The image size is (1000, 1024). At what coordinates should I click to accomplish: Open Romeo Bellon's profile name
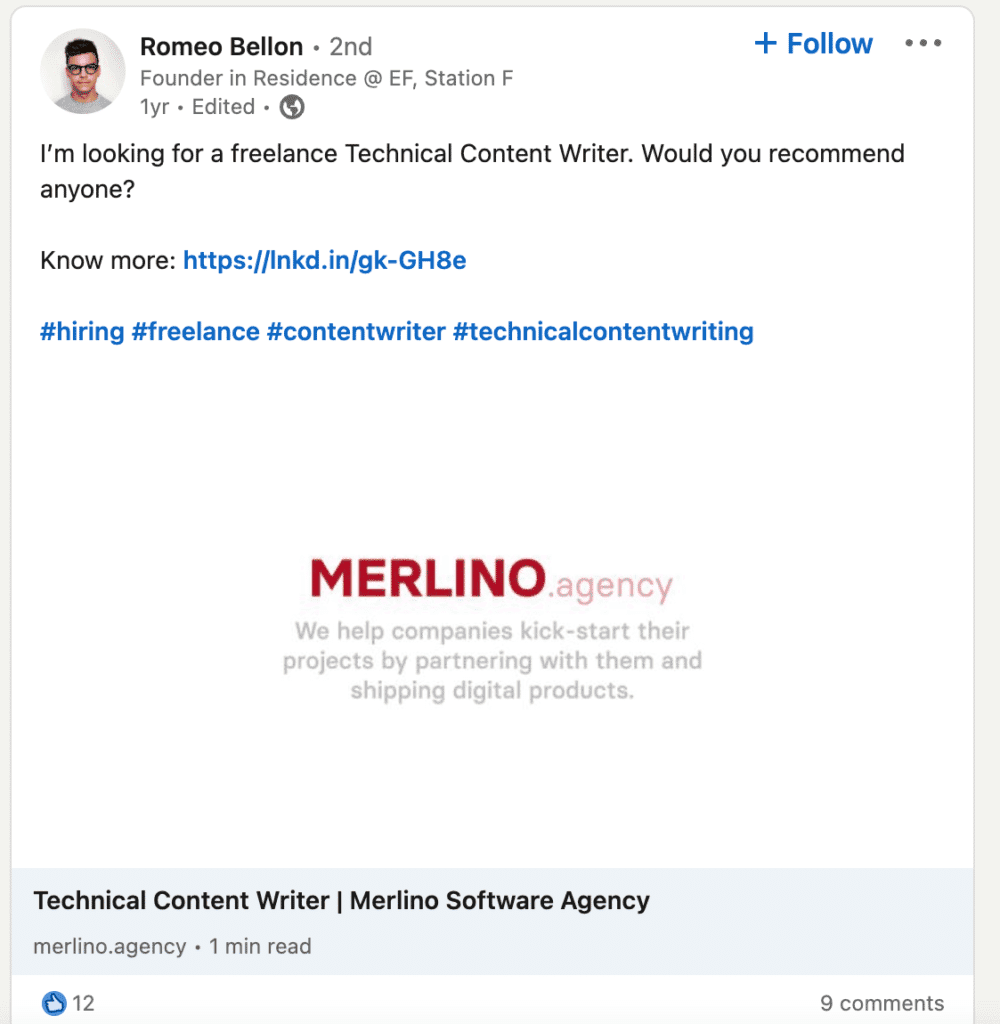pos(222,46)
